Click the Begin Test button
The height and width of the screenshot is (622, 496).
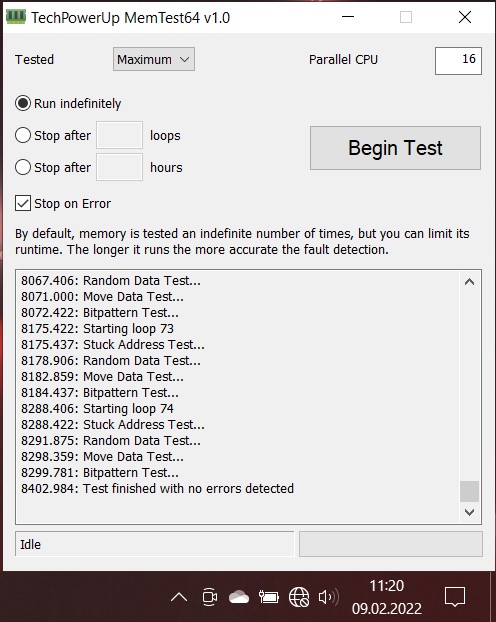pyautogui.click(x=395, y=148)
